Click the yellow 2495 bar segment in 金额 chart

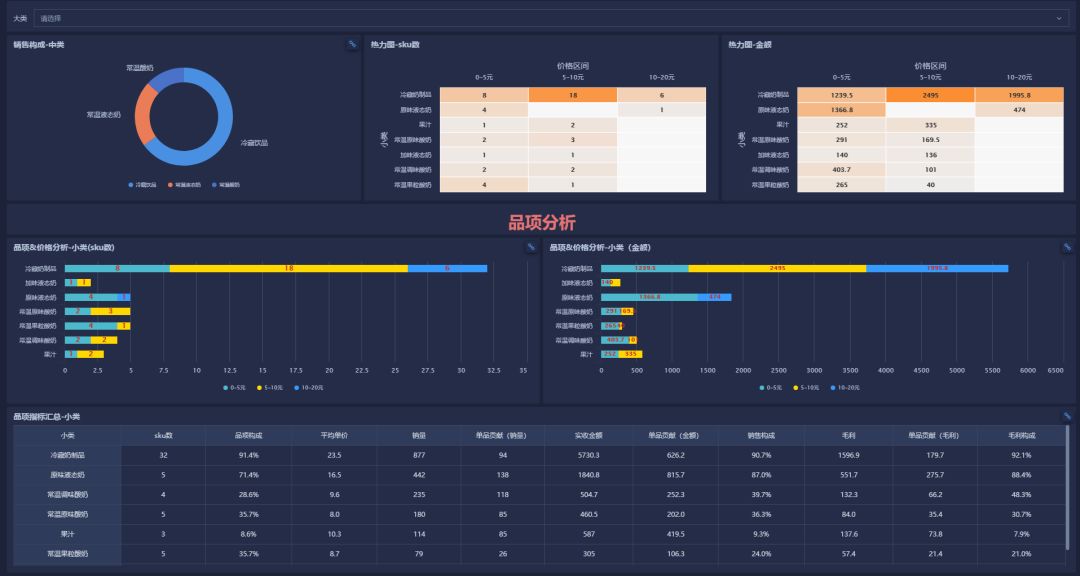[x=777, y=268]
